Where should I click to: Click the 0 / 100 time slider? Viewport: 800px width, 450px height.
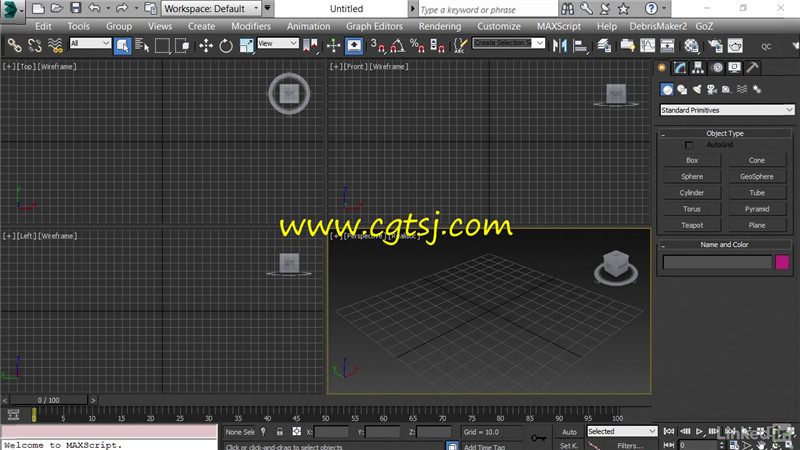coord(48,401)
